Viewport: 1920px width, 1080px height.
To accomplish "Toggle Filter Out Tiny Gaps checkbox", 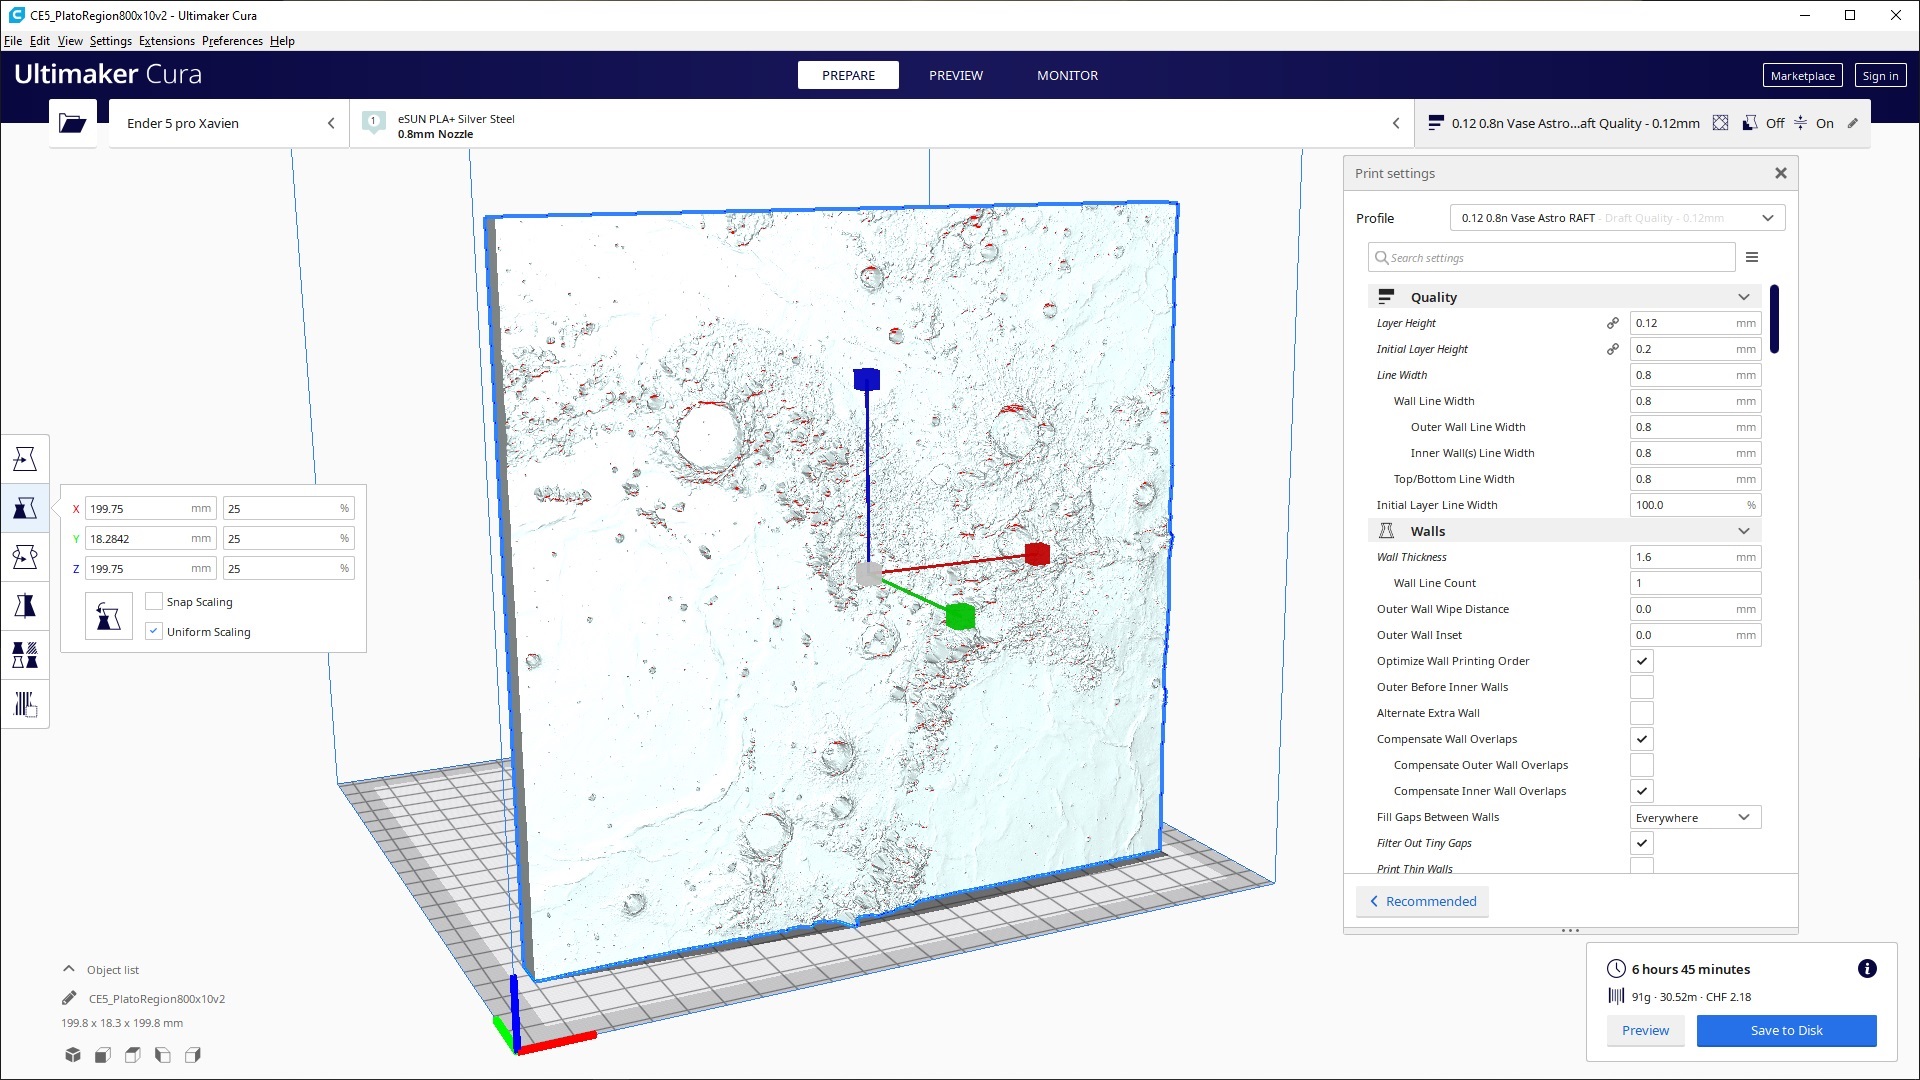I will (x=1642, y=843).
